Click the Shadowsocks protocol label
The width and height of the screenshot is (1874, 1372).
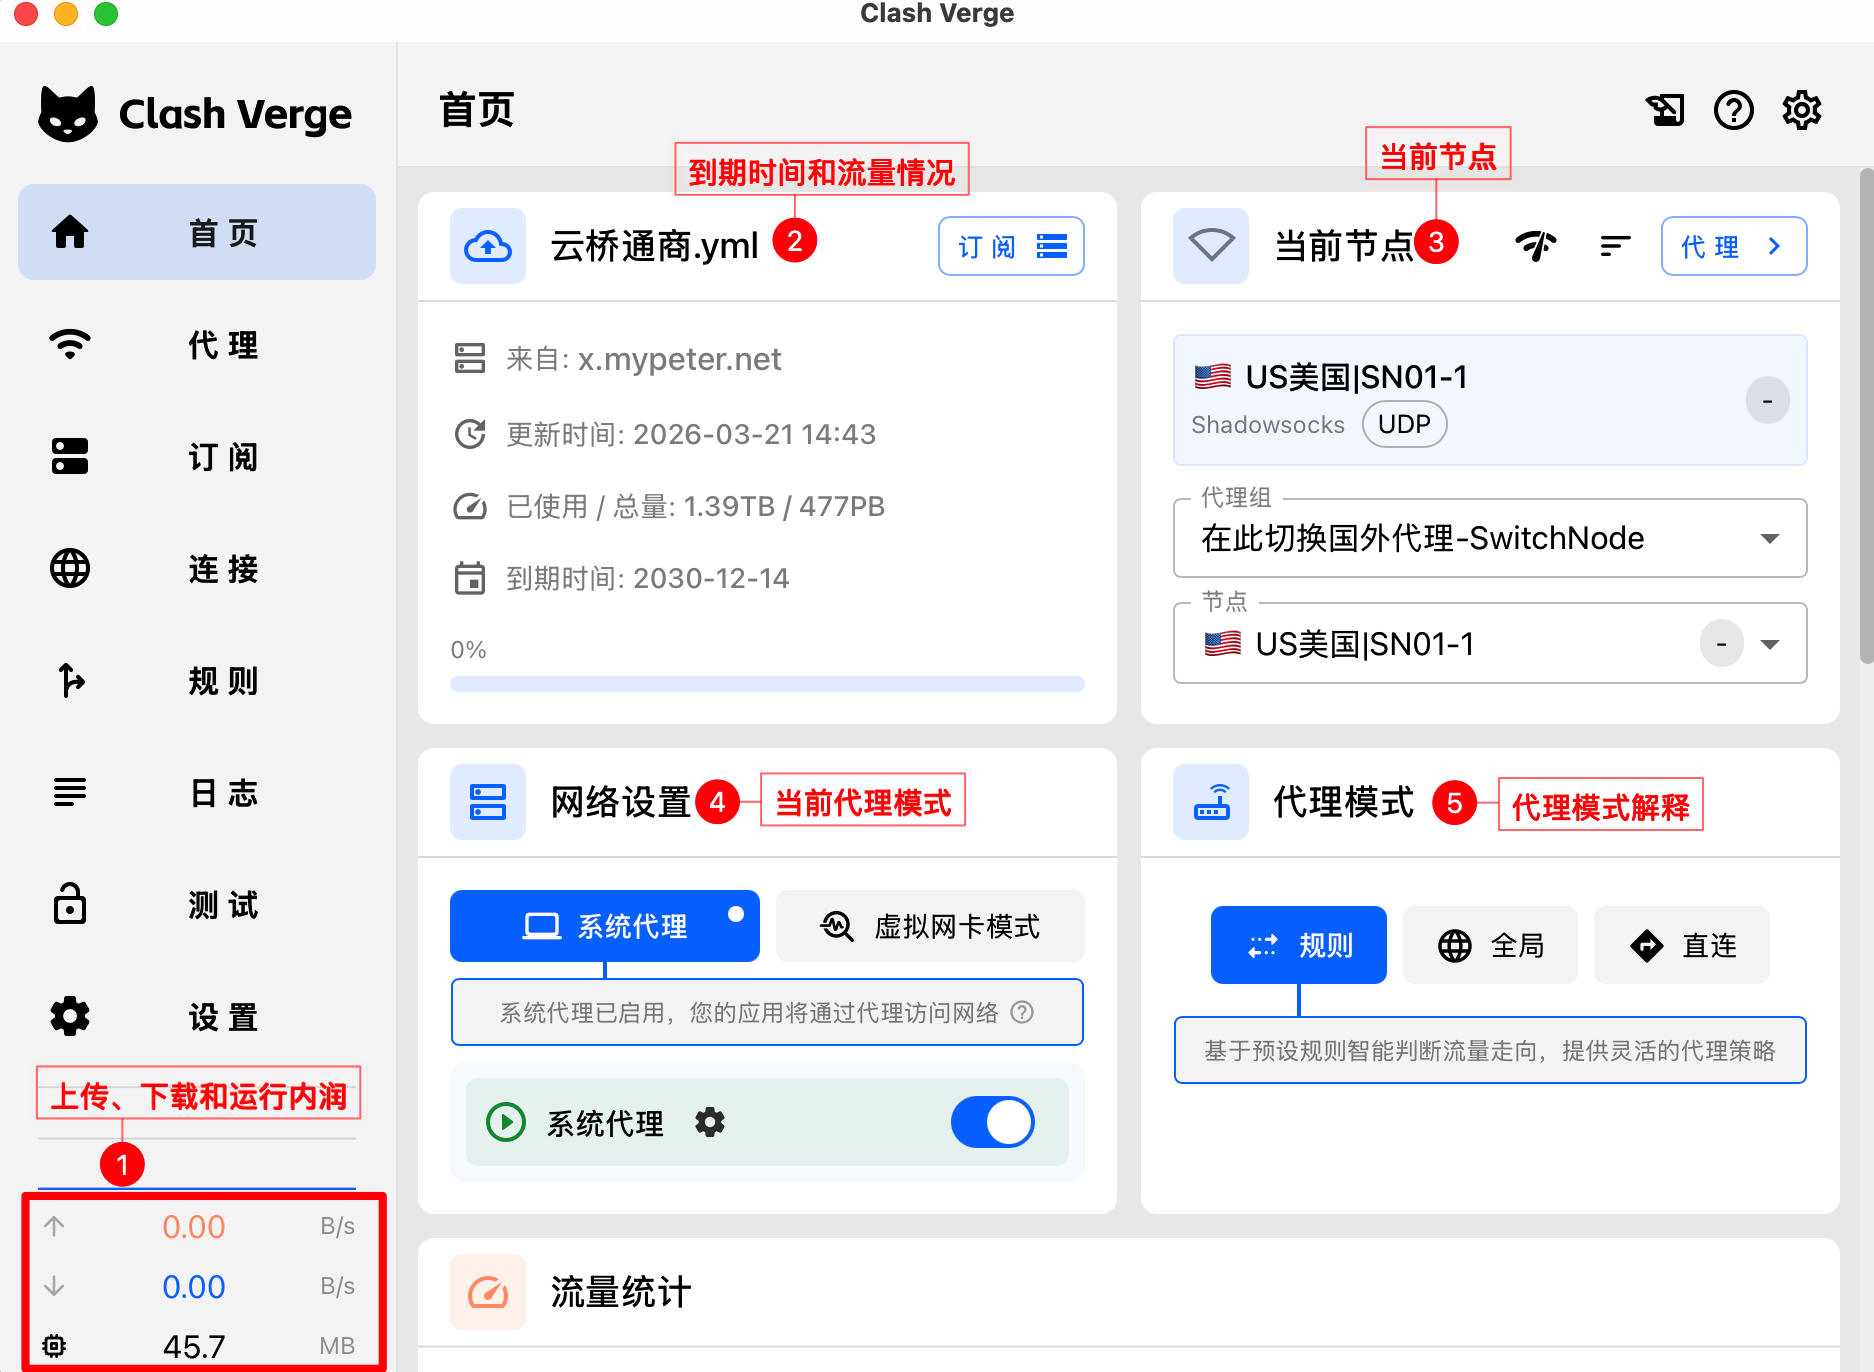coord(1268,425)
